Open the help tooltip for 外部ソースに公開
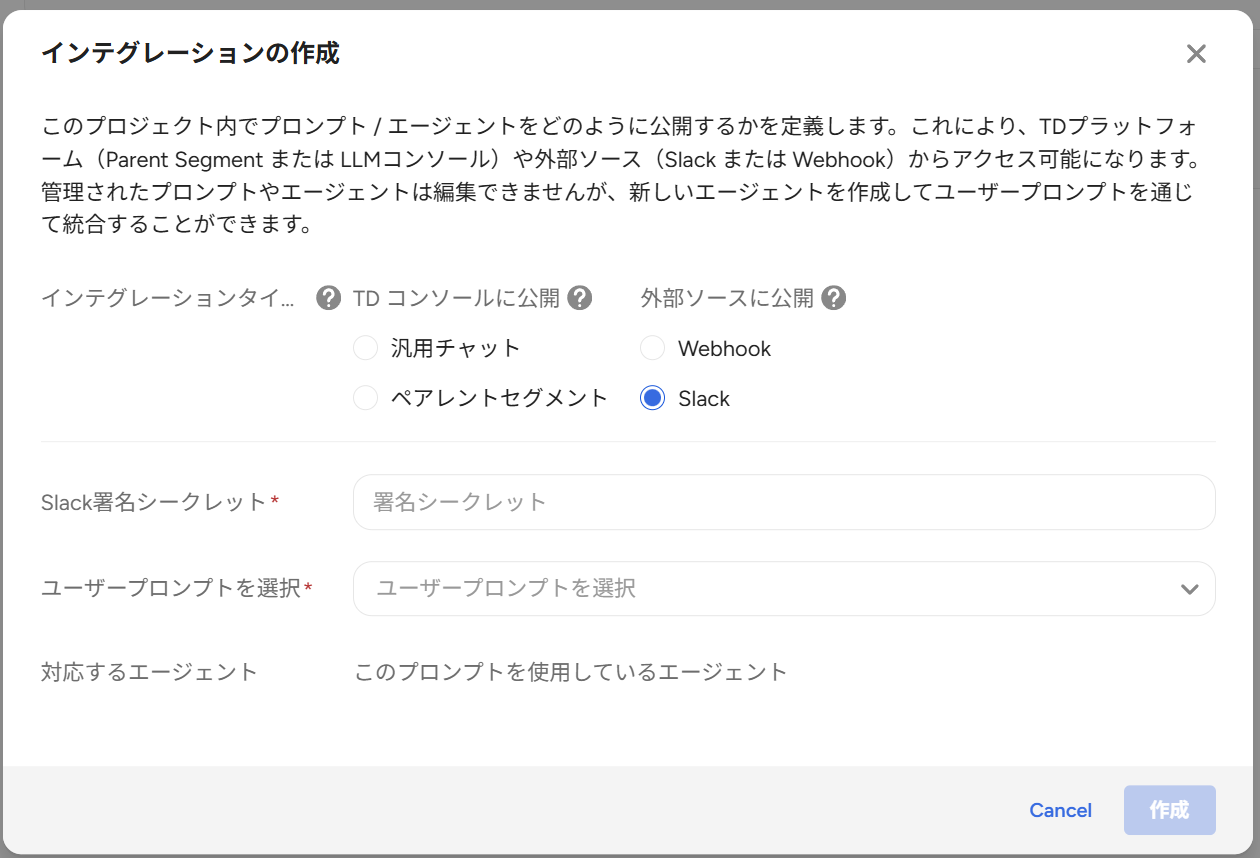The height and width of the screenshot is (858, 1260). 833,298
